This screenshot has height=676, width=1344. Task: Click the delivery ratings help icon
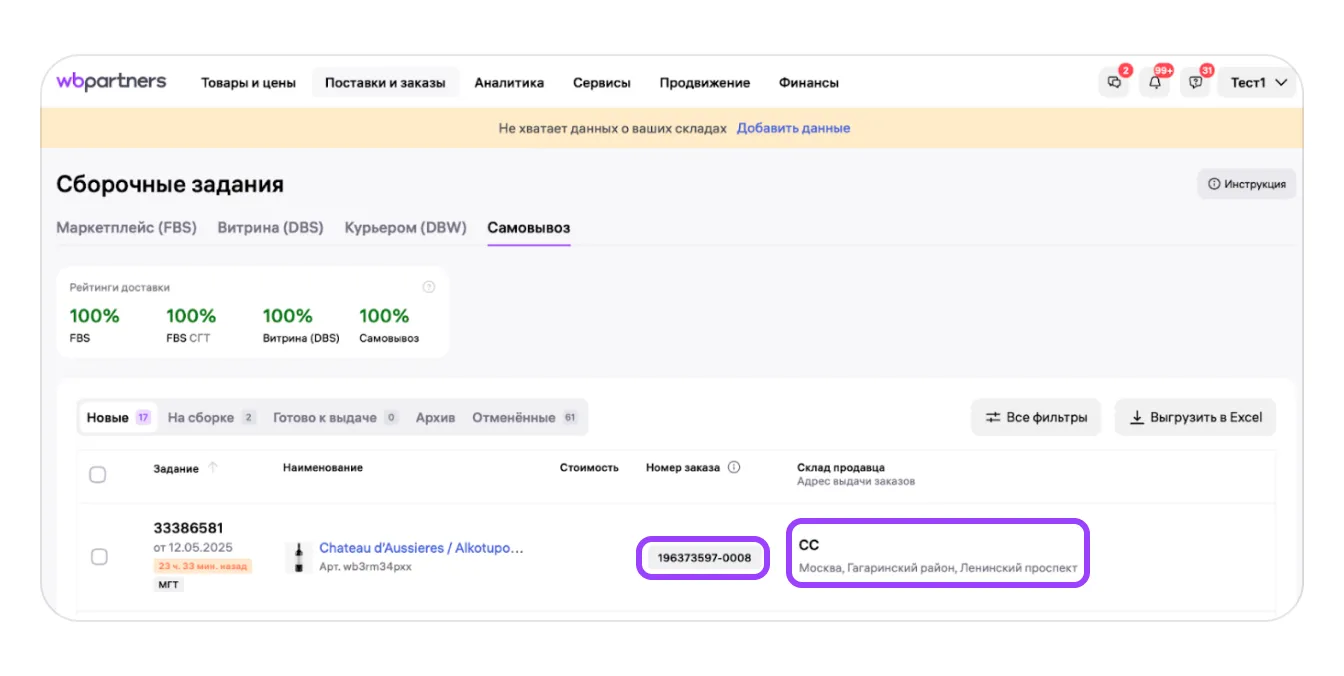pyautogui.click(x=429, y=287)
